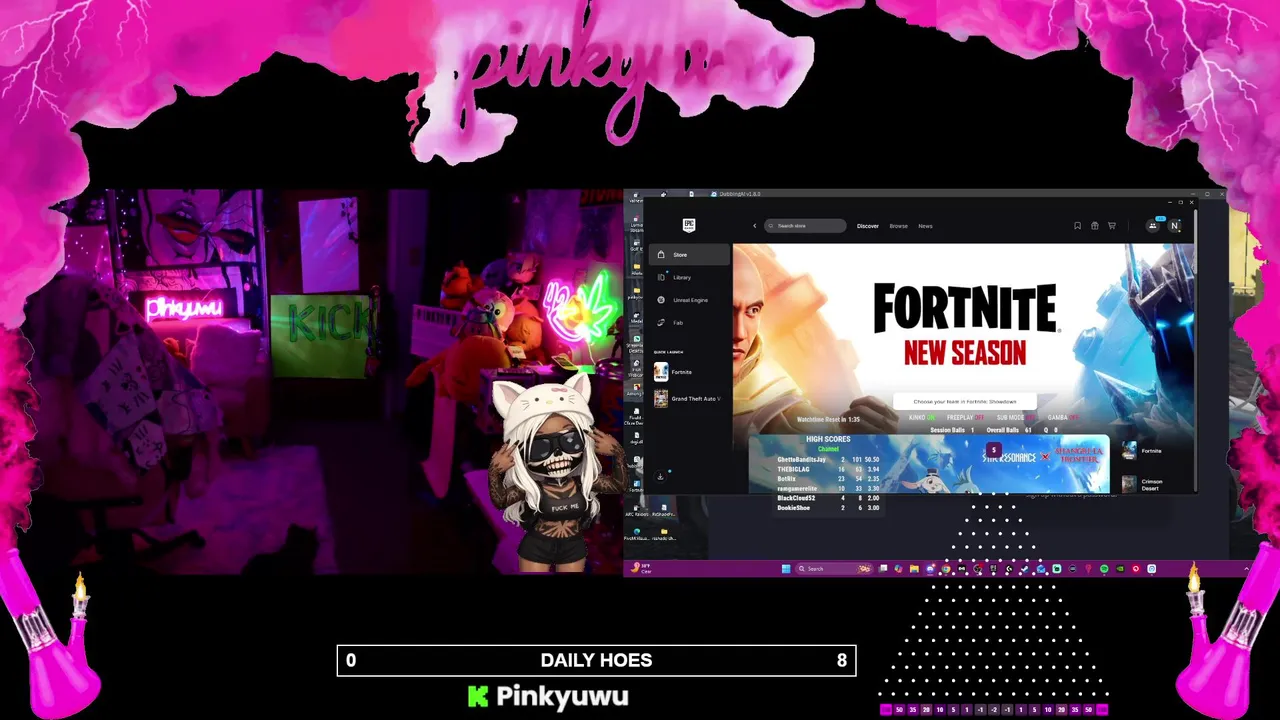Viewport: 1280px width, 720px height.
Task: Open Steam from the taskbar
Action: pyautogui.click(x=1025, y=569)
